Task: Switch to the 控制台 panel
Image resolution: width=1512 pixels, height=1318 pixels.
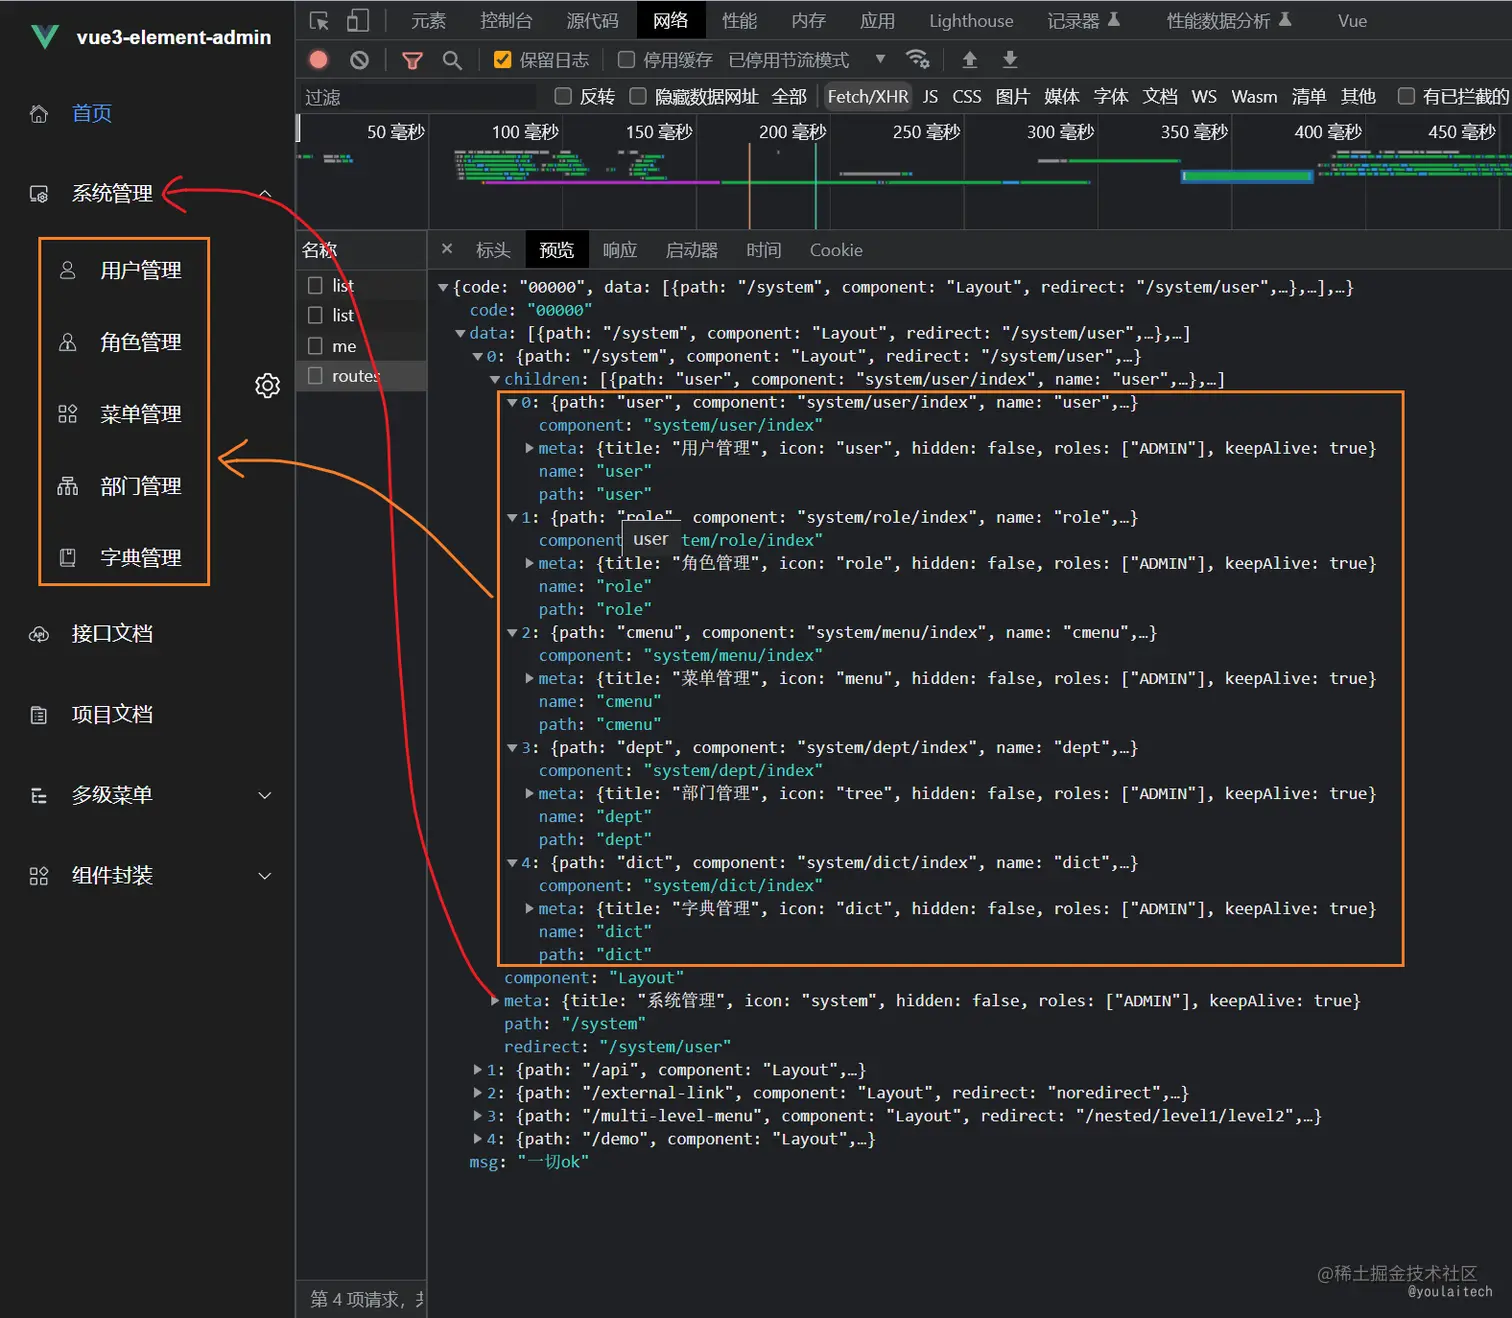Action: click(x=506, y=20)
